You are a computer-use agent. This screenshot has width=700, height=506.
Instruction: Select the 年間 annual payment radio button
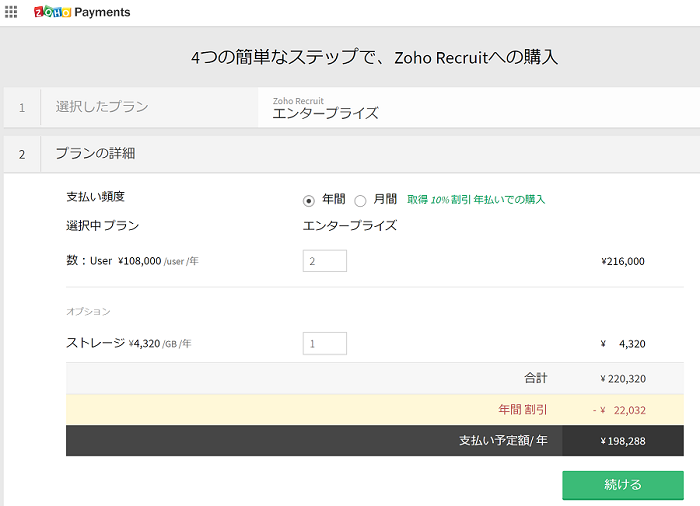pos(308,201)
